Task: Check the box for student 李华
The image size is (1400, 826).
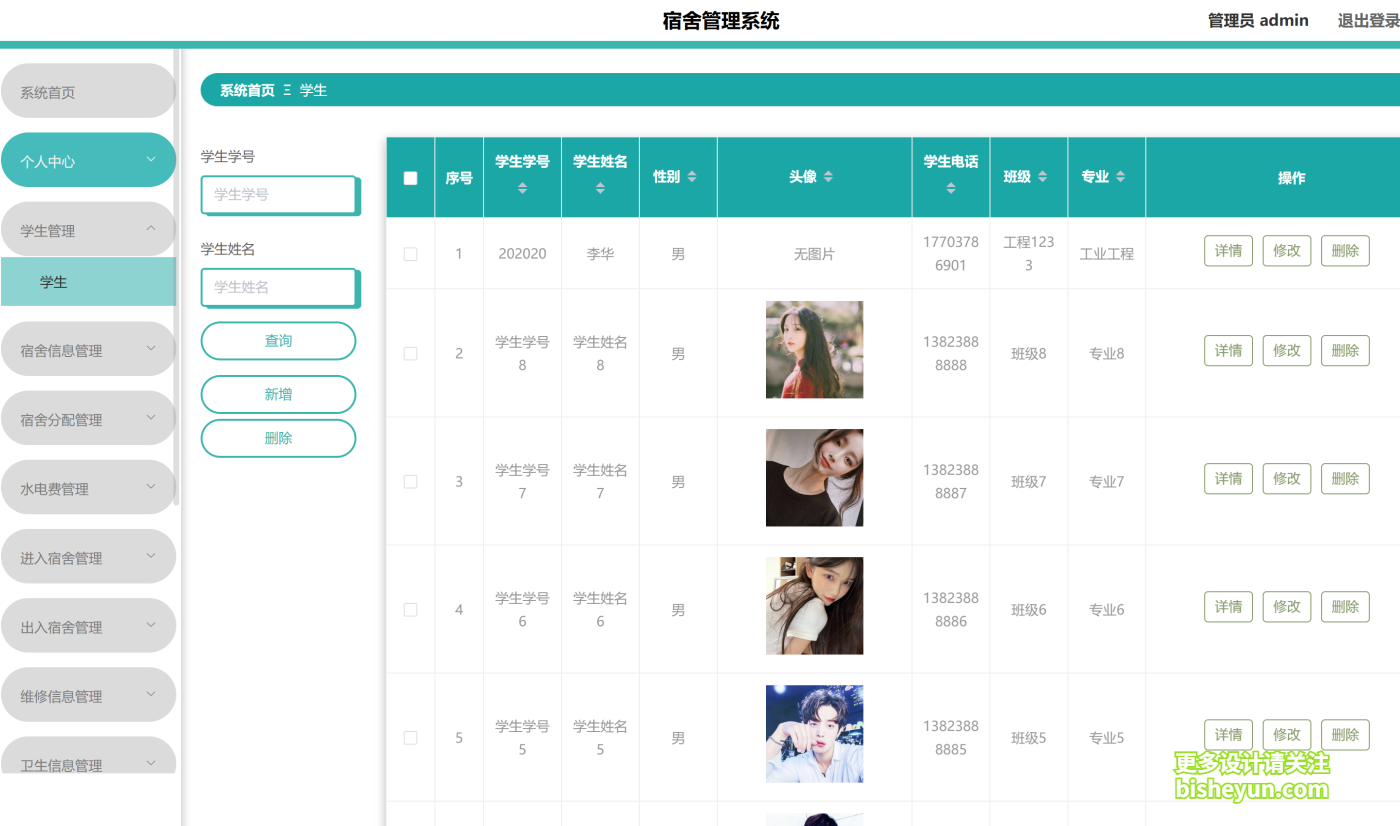Action: click(x=410, y=254)
